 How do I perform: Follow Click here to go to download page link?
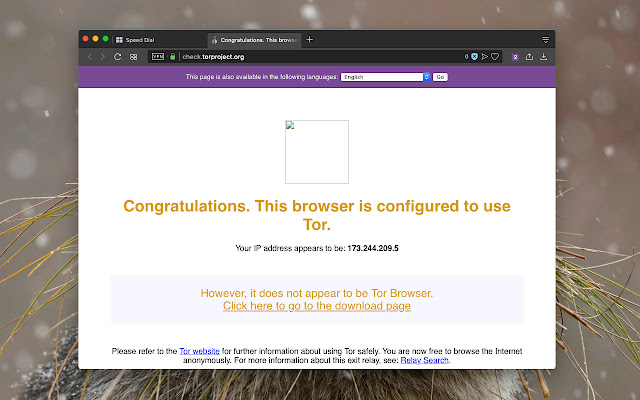317,306
